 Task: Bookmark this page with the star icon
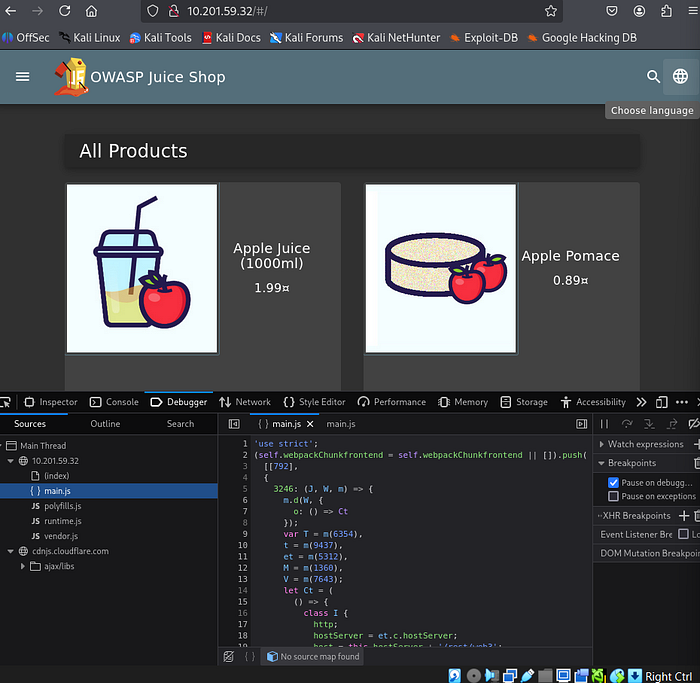pos(551,11)
